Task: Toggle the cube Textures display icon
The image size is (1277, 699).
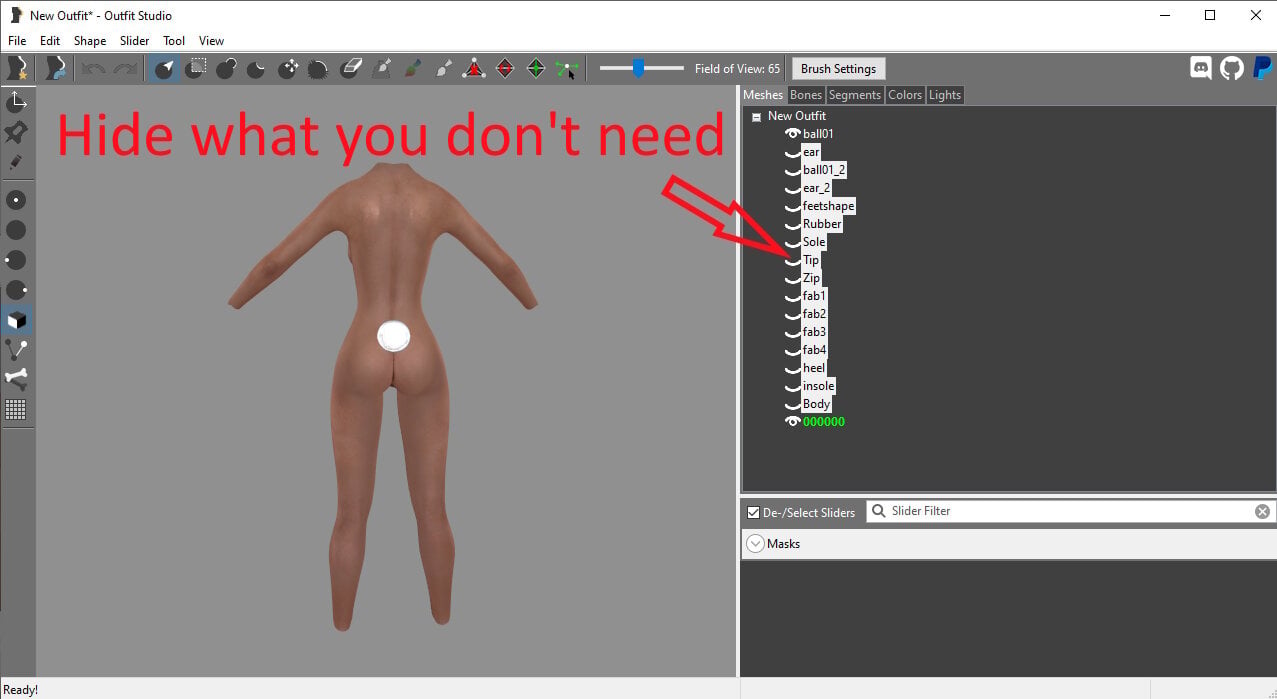Action: pos(16,320)
